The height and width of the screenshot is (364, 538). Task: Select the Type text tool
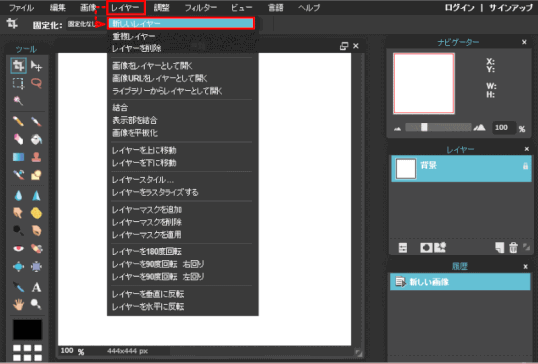pyautogui.click(x=36, y=287)
